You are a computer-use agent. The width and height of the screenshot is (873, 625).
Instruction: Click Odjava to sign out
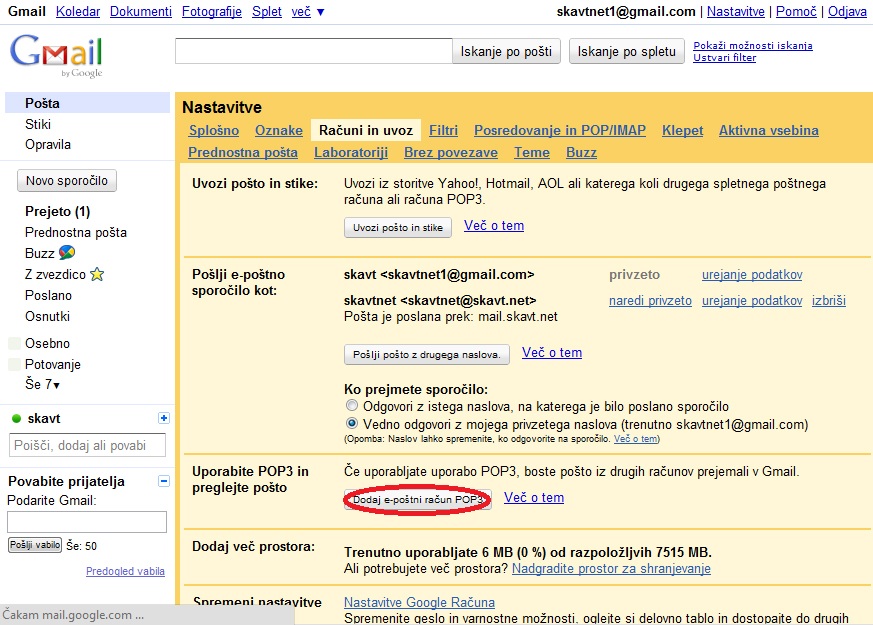[847, 12]
